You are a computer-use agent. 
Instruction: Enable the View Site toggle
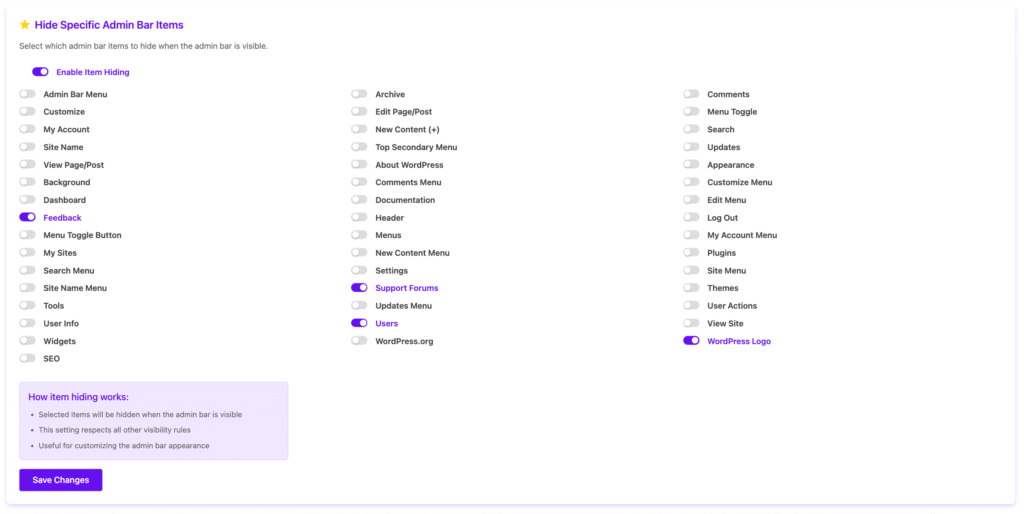coord(692,323)
